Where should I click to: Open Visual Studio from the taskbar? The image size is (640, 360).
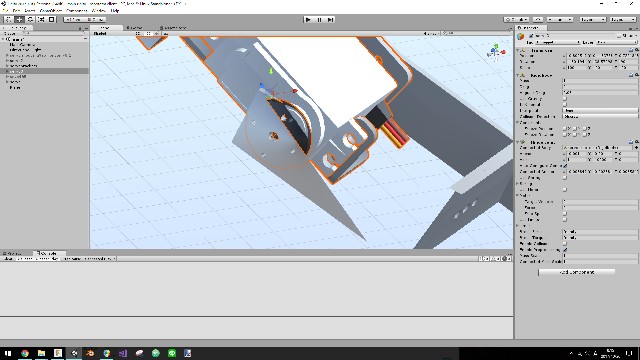tap(123, 353)
